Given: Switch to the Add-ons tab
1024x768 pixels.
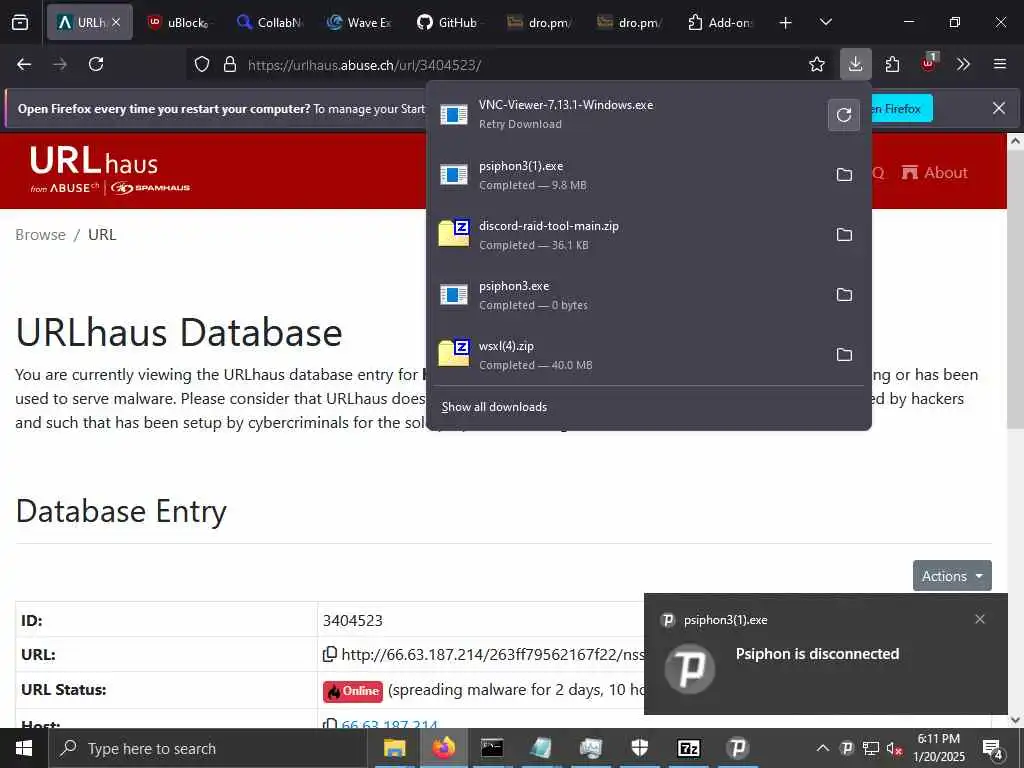Looking at the screenshot, I should point(720,22).
